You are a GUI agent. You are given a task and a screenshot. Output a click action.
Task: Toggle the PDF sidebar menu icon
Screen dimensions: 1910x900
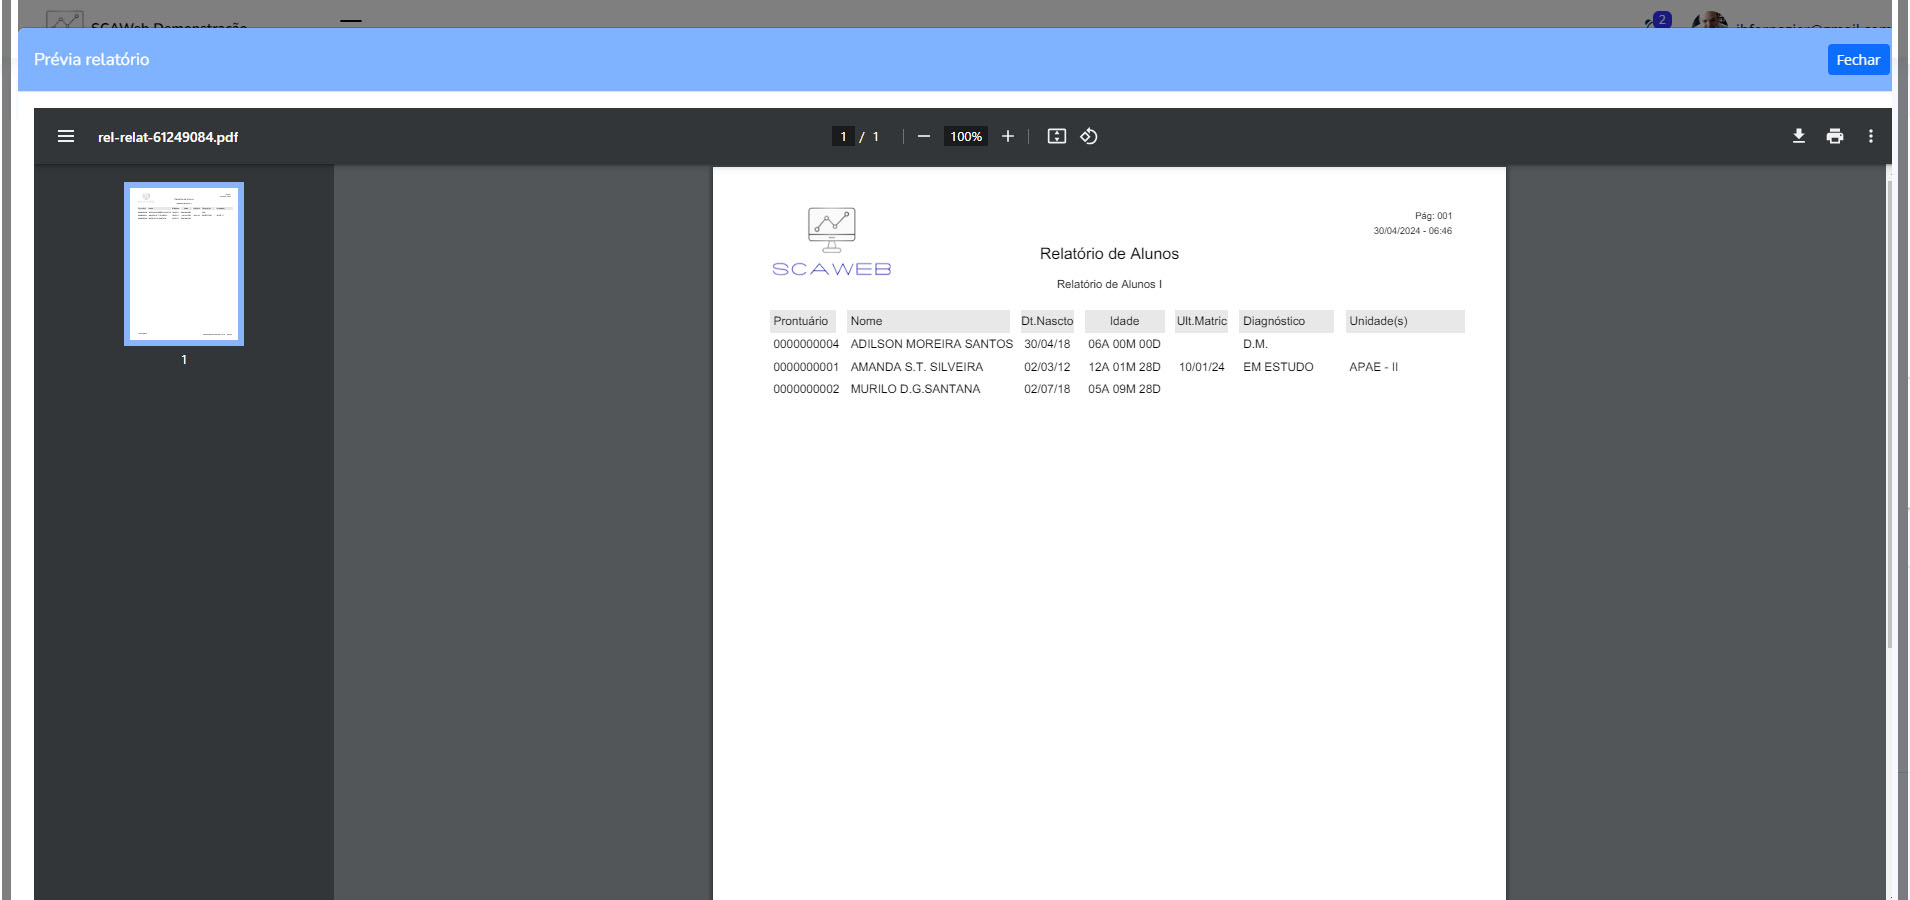(x=66, y=137)
